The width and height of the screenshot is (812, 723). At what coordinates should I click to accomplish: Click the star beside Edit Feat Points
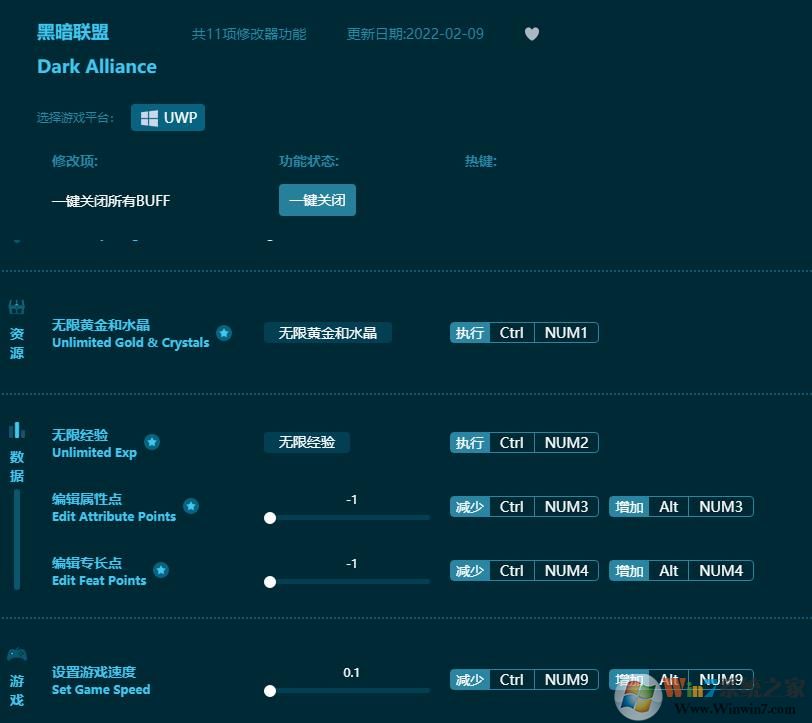(163, 570)
